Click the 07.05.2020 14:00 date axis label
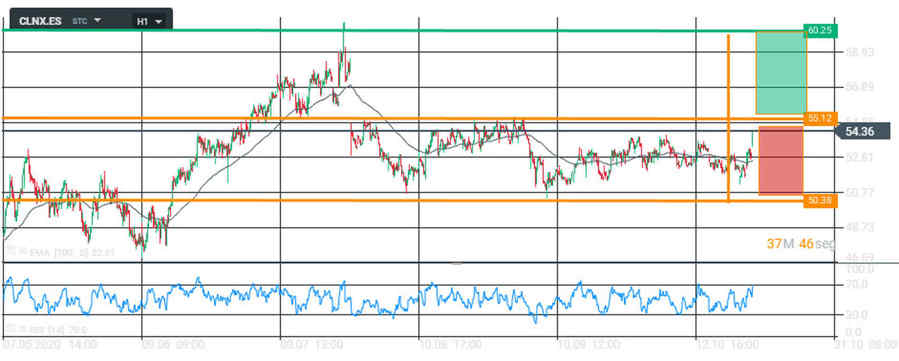The width and height of the screenshot is (899, 361). tap(49, 345)
